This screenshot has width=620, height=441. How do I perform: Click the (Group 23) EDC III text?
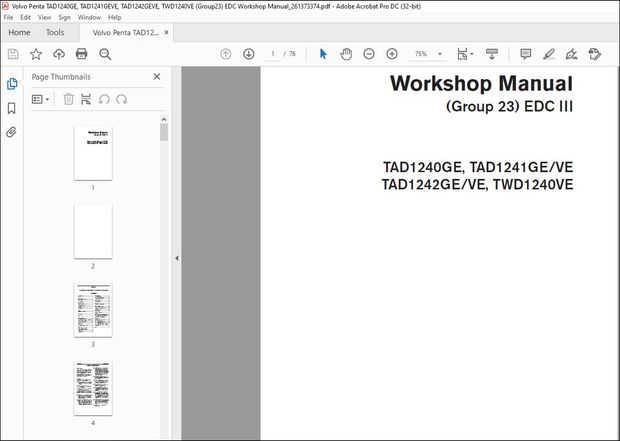(509, 106)
